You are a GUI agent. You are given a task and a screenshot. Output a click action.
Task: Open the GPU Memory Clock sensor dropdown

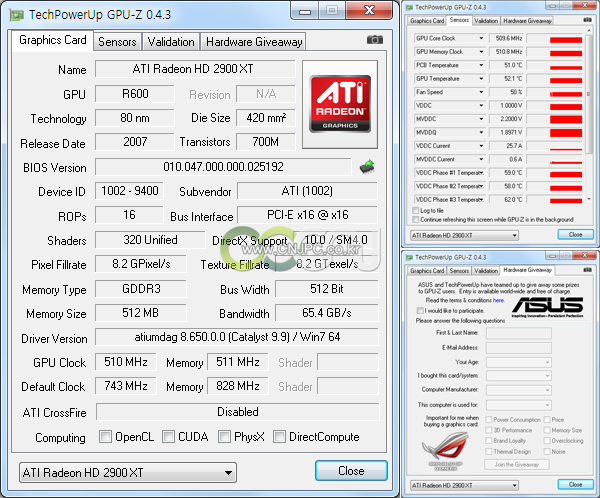click(481, 52)
